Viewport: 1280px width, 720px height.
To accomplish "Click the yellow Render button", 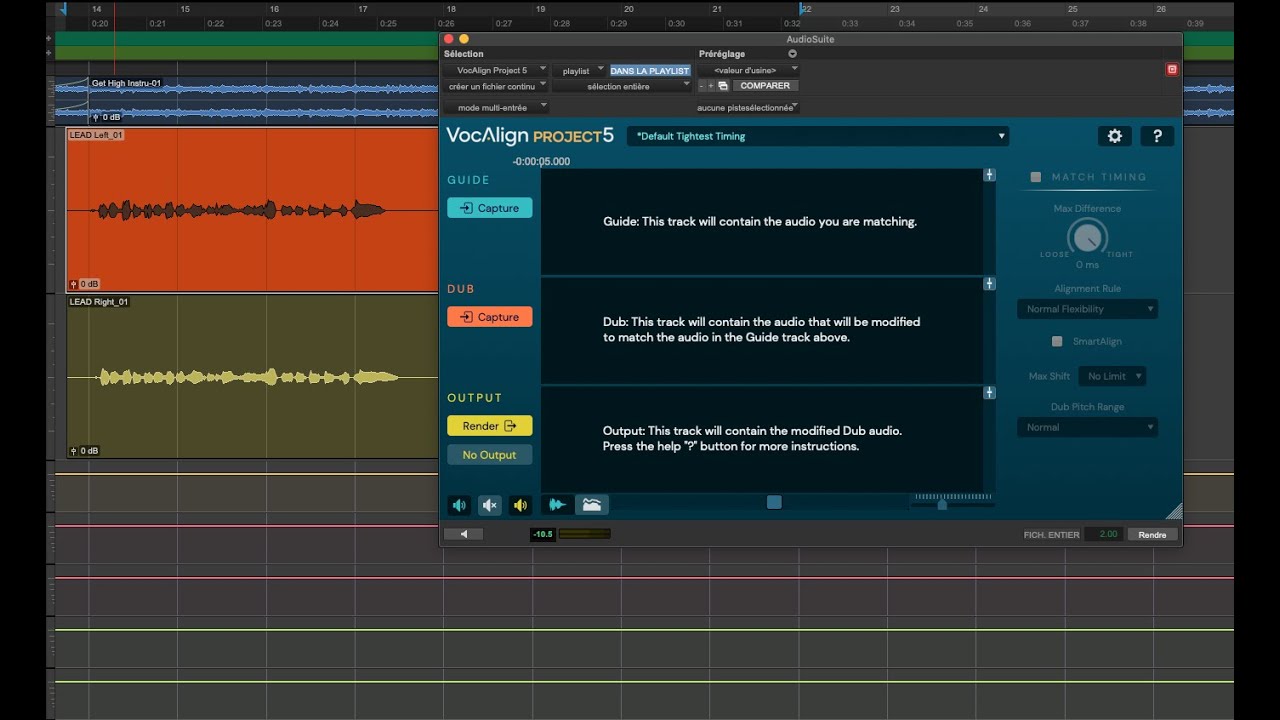I will point(490,426).
